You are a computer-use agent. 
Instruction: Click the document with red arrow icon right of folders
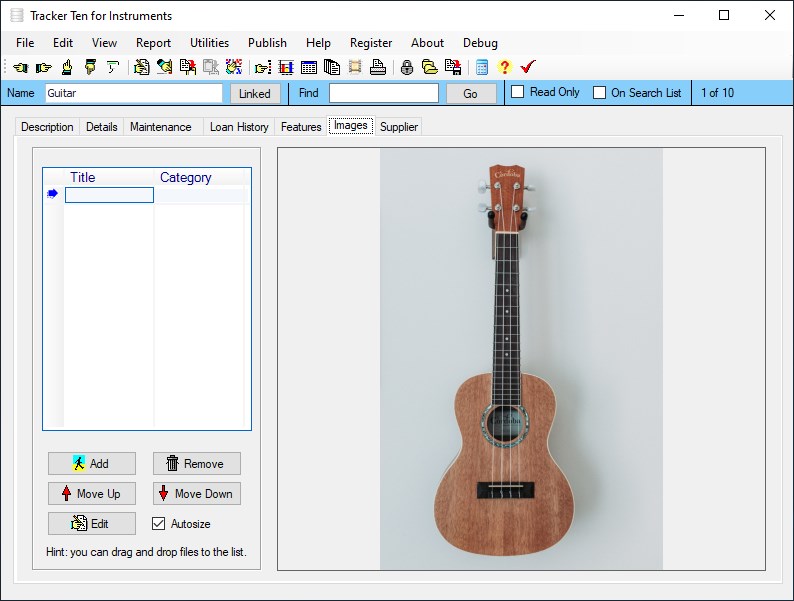(x=453, y=67)
